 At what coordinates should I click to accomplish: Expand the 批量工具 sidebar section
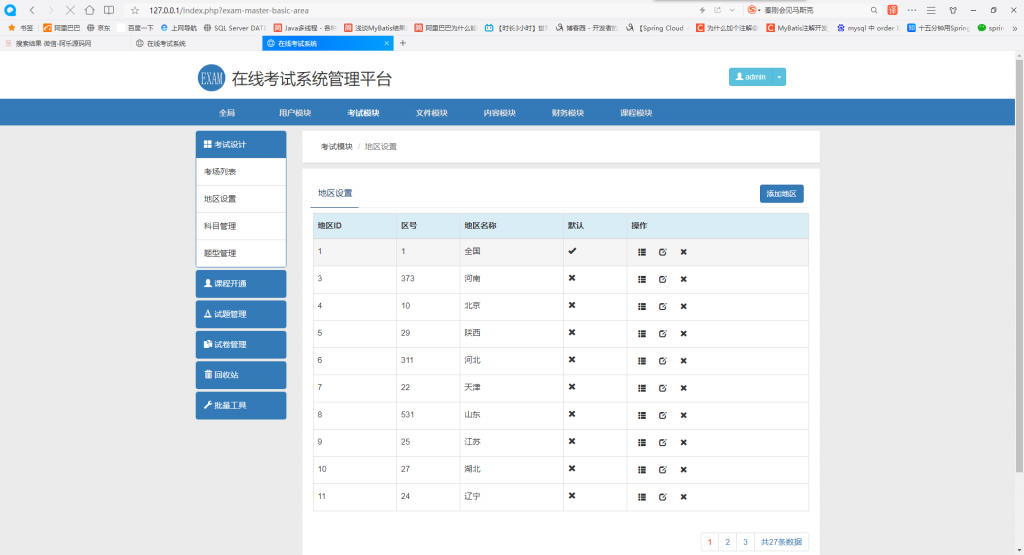click(241, 405)
